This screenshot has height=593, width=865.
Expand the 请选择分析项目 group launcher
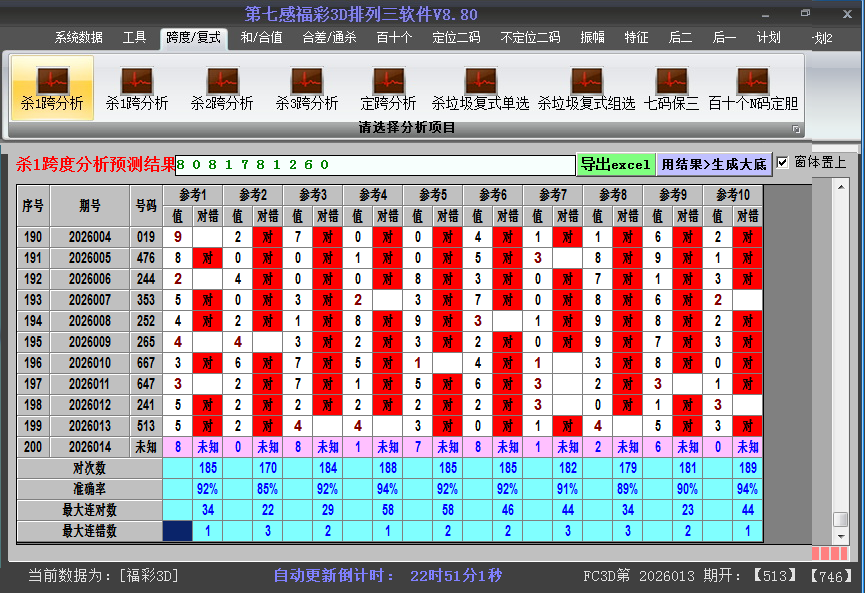point(796,129)
